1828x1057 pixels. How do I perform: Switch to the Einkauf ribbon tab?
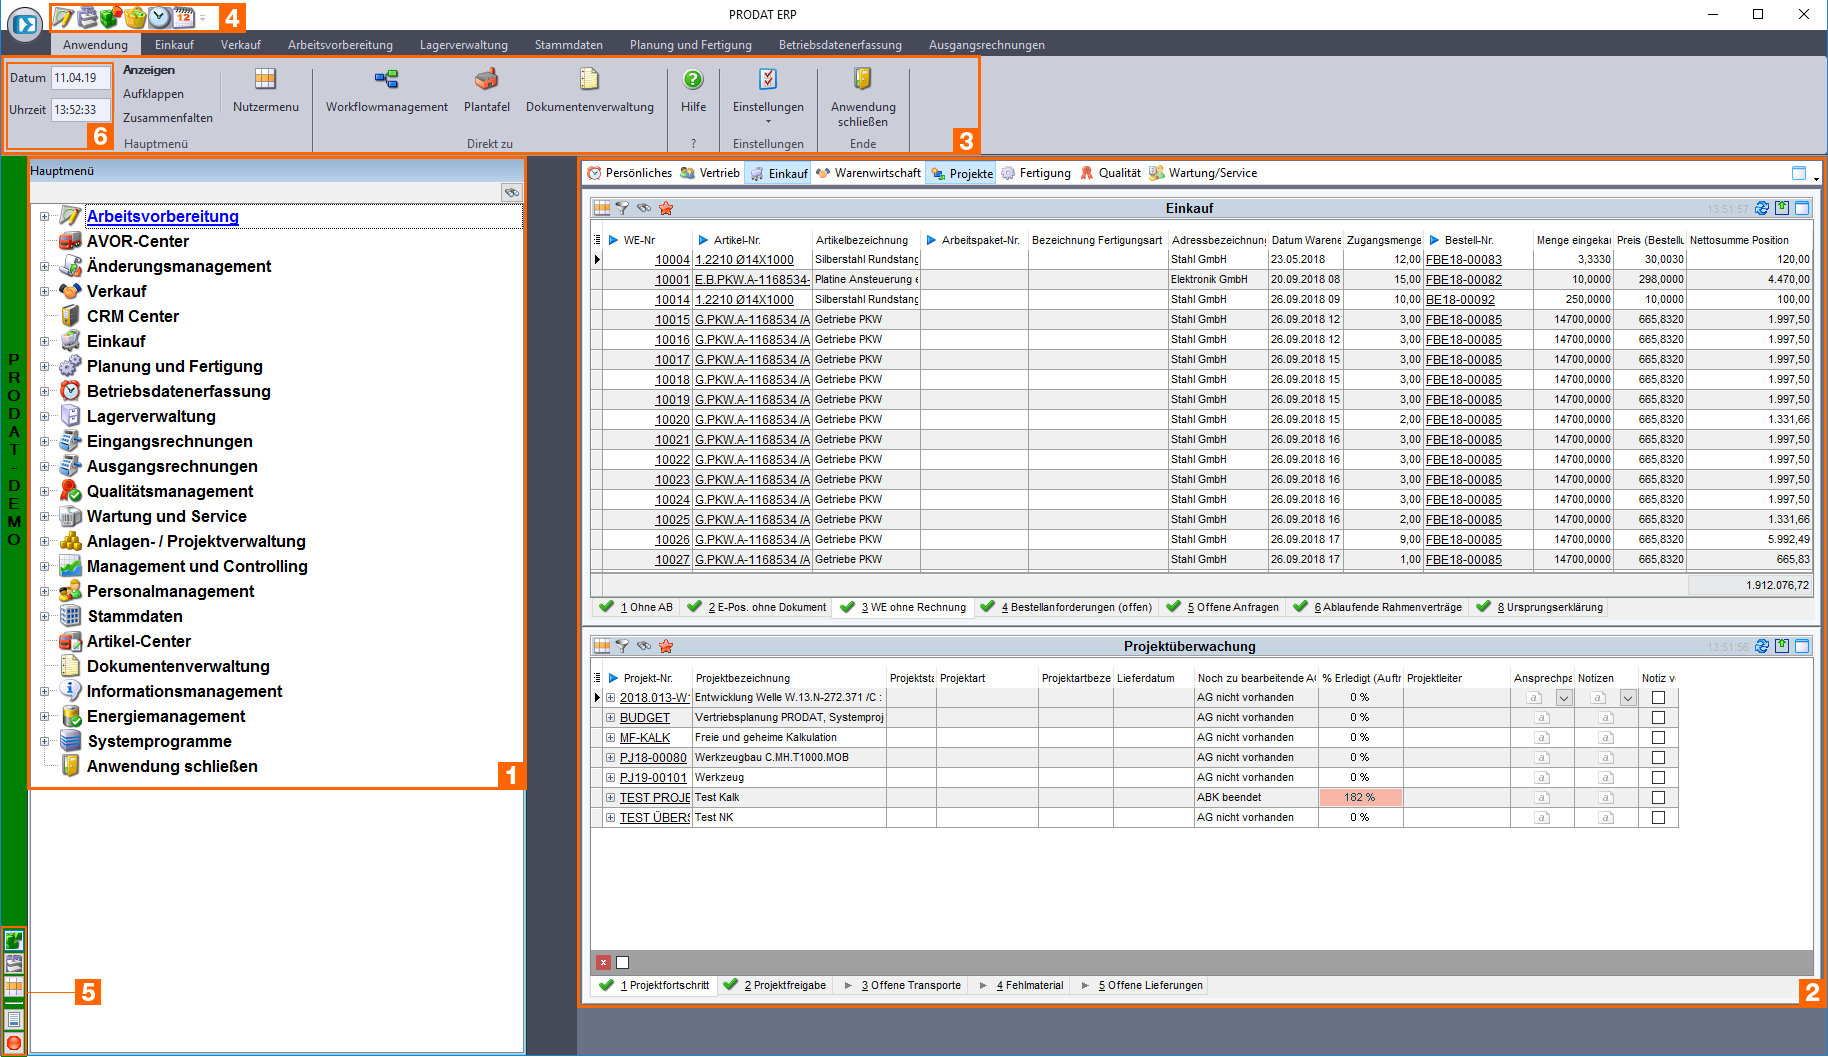(x=174, y=45)
